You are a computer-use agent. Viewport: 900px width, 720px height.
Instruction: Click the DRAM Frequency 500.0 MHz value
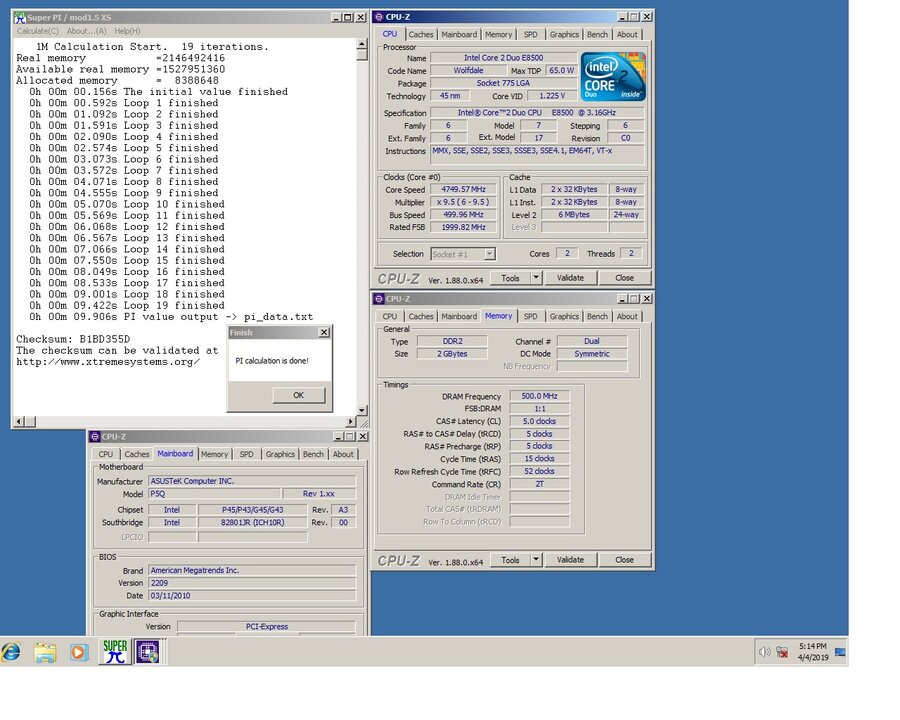click(540, 396)
